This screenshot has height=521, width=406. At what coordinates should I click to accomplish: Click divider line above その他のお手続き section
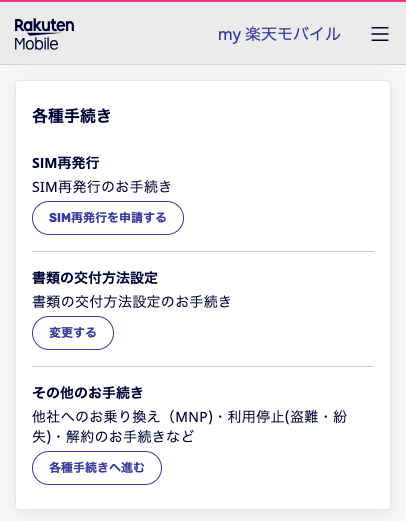click(x=203, y=366)
